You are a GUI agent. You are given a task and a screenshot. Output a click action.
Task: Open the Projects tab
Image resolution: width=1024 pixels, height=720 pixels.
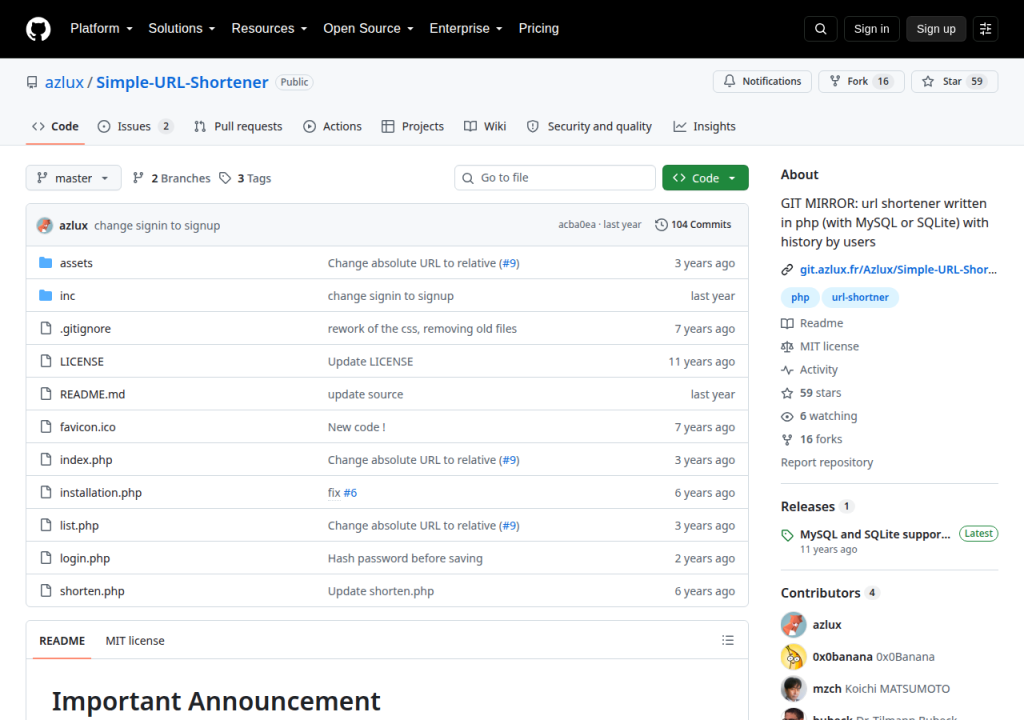point(413,127)
